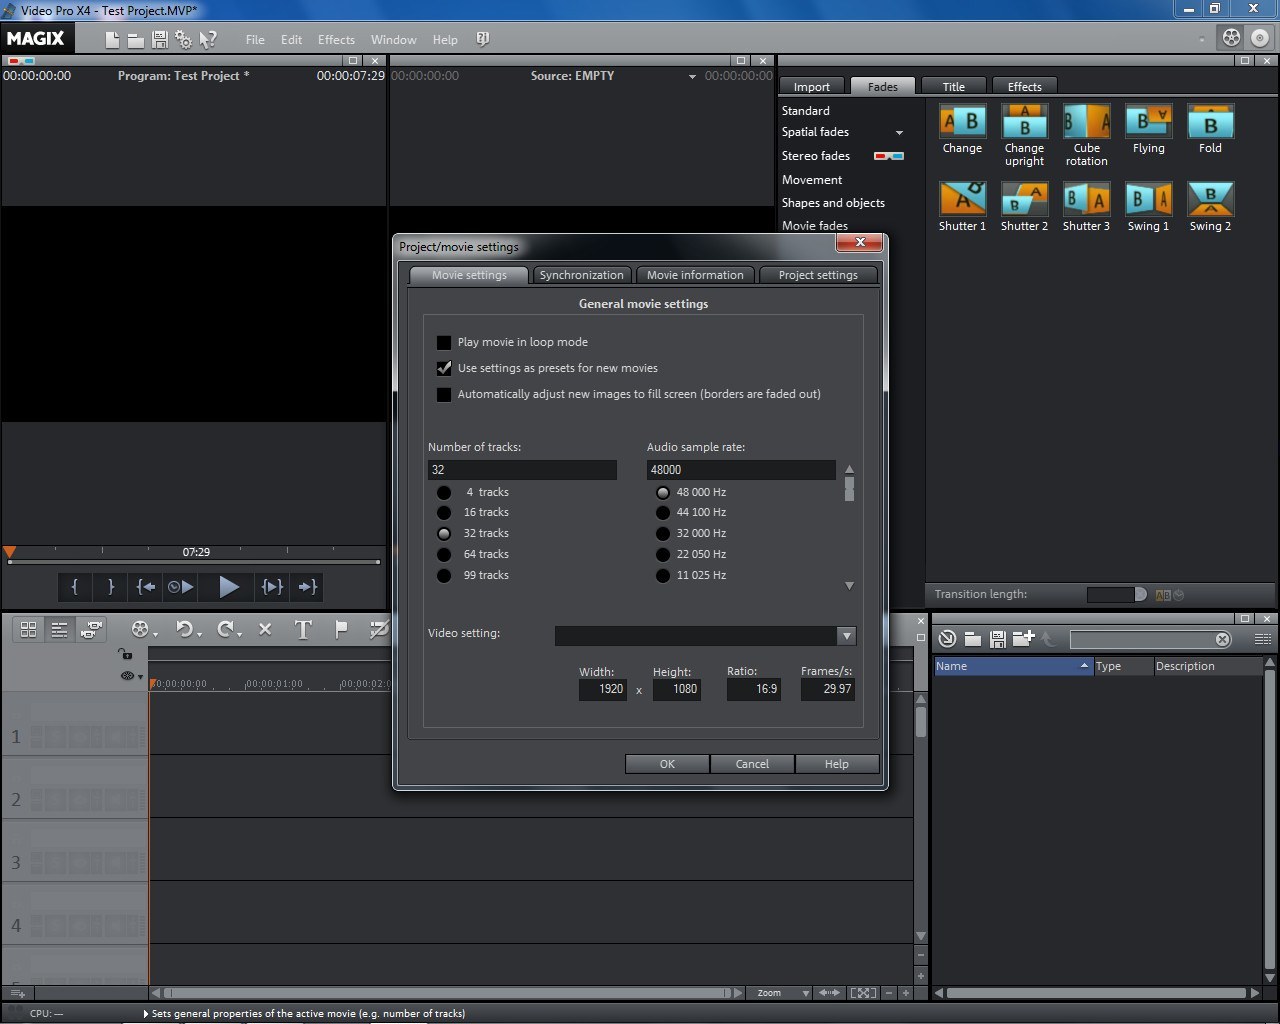Screen dimensions: 1280x1024
Task: Select the 99 tracks option
Action: (x=444, y=575)
